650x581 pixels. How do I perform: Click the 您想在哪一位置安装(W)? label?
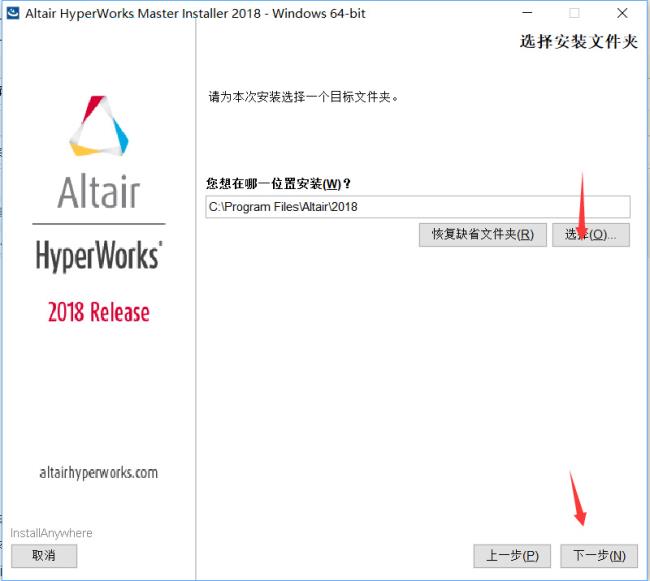278,184
